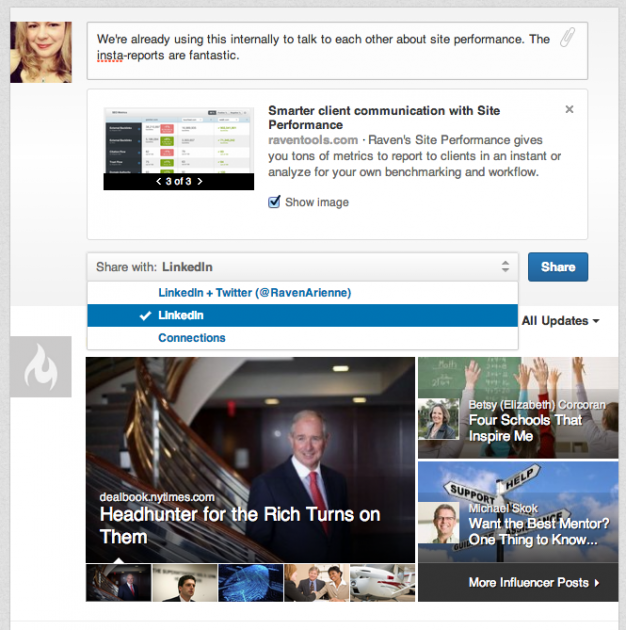Click the status update text box
Image resolution: width=626 pixels, height=630 pixels.
pyautogui.click(x=337, y=51)
